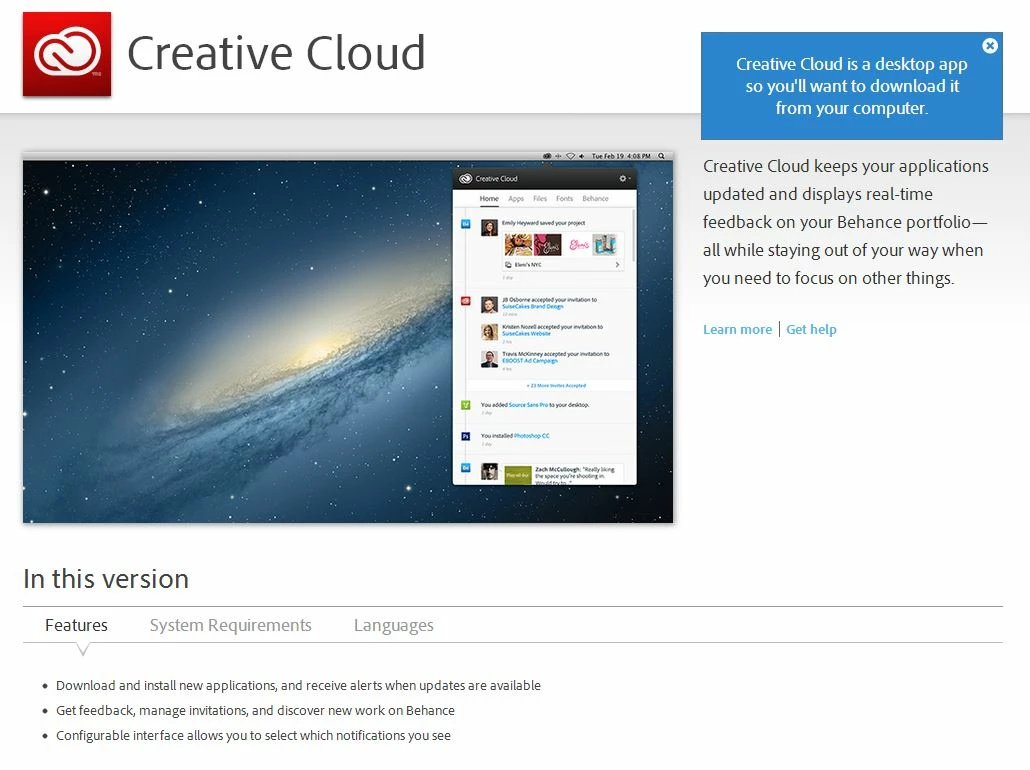
Task: Open the Get help link
Action: click(811, 330)
